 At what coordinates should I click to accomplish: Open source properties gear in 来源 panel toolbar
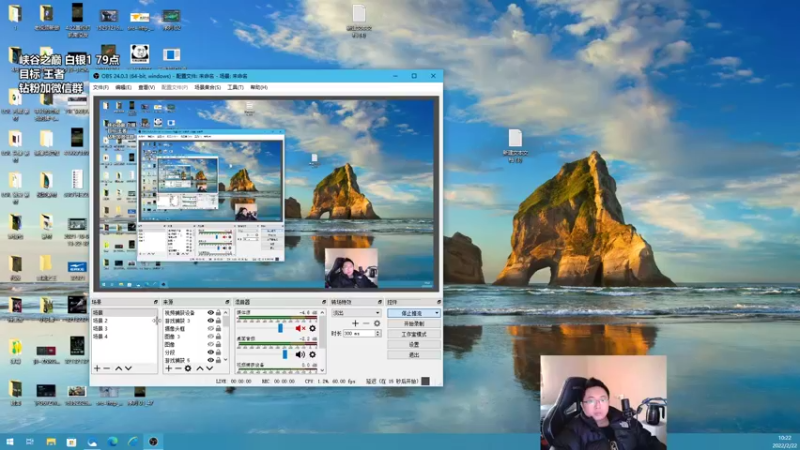(x=188, y=368)
